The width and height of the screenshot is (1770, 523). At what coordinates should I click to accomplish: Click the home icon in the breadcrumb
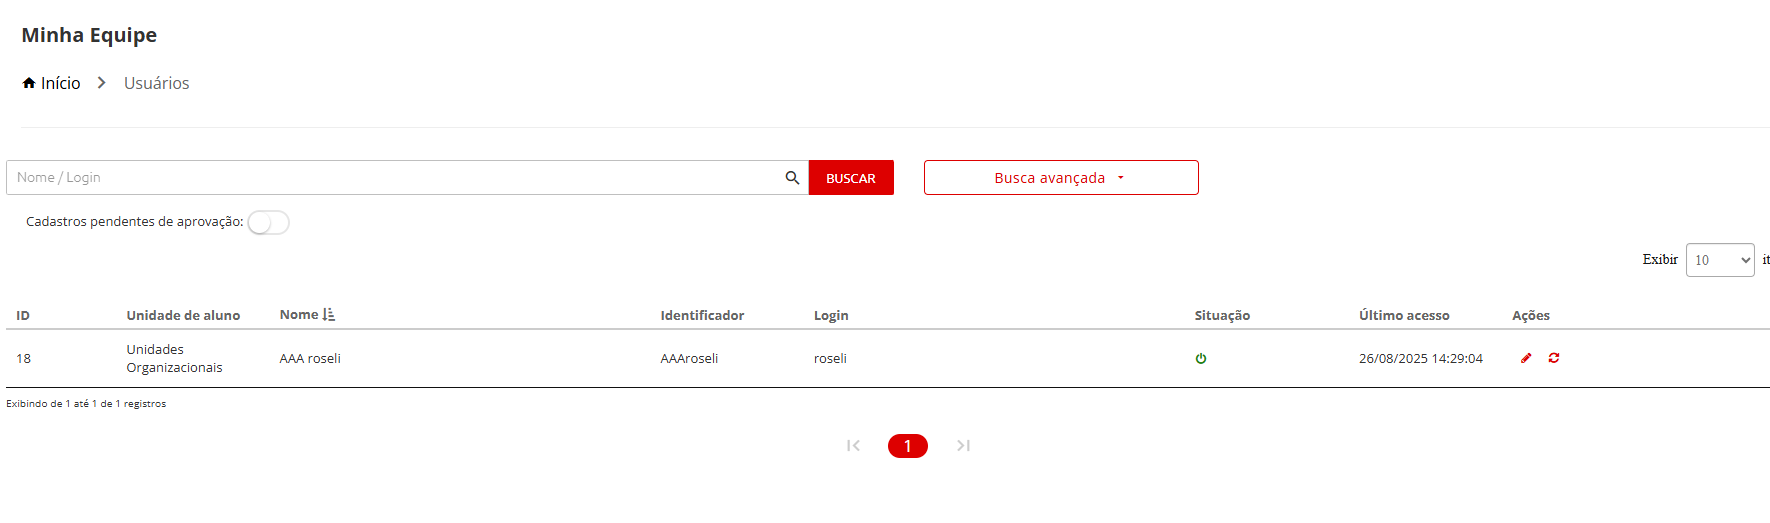29,83
